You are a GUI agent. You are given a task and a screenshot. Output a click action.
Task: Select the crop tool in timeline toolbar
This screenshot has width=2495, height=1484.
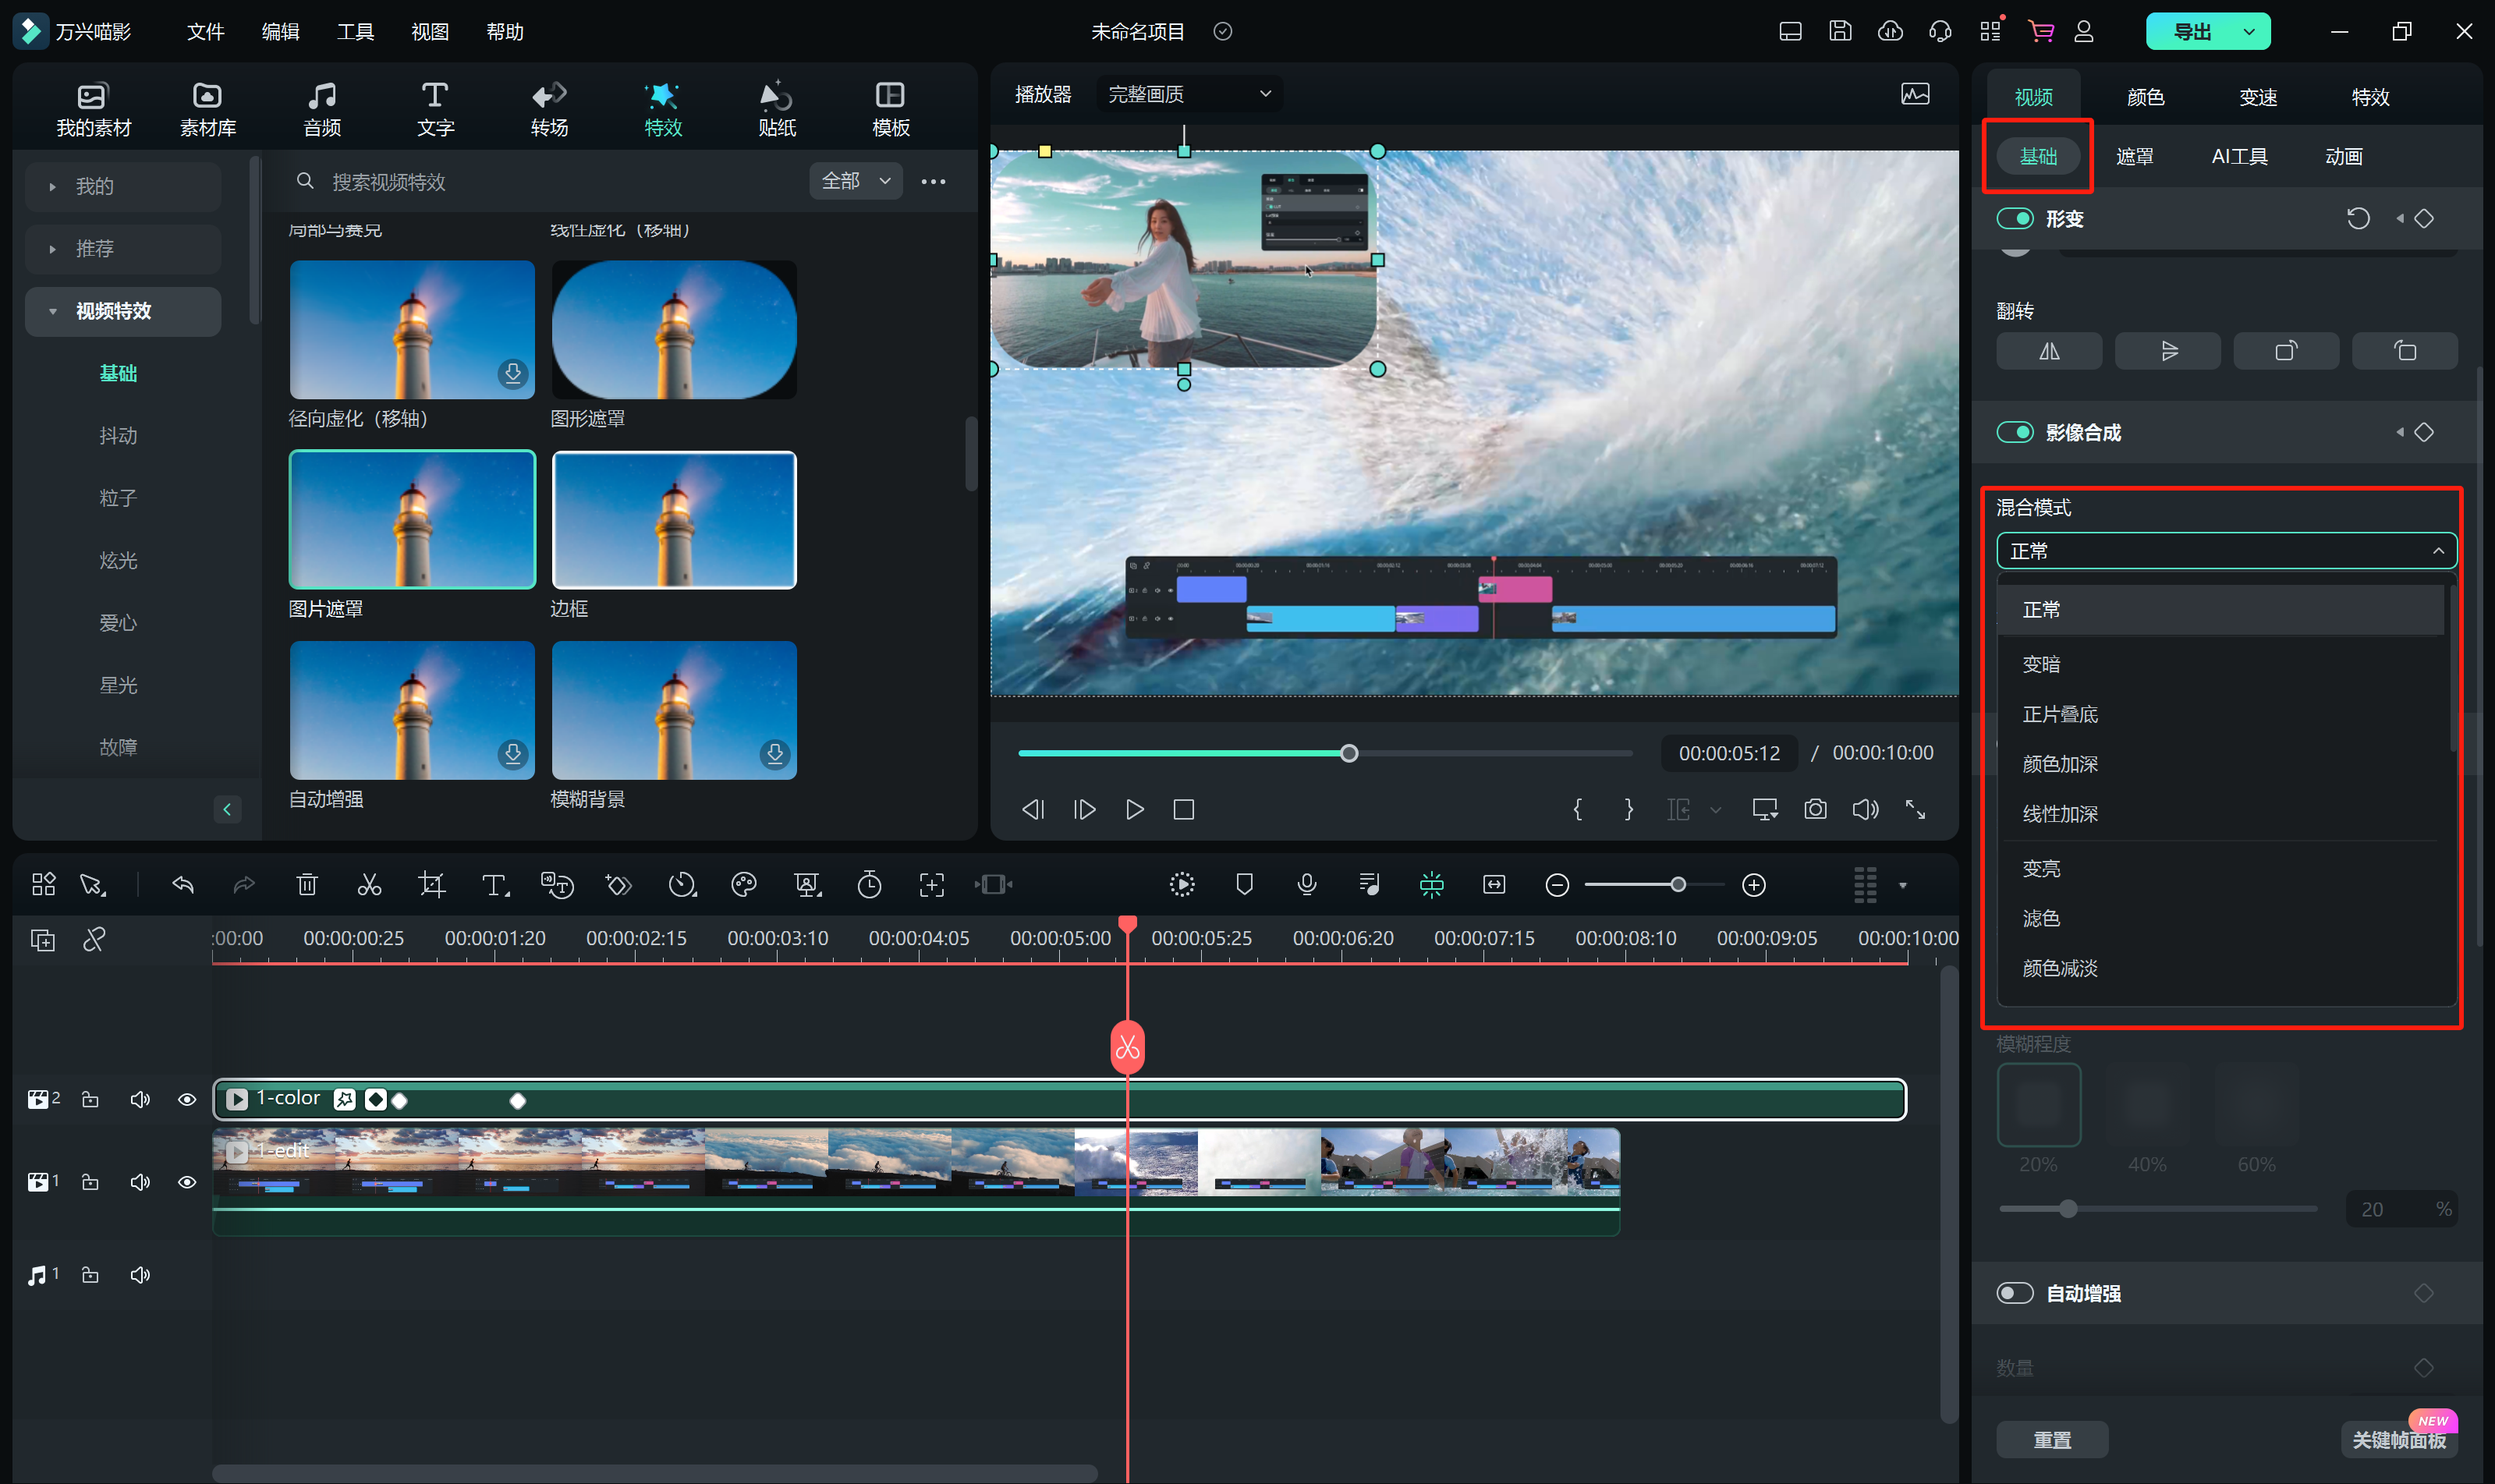click(431, 885)
